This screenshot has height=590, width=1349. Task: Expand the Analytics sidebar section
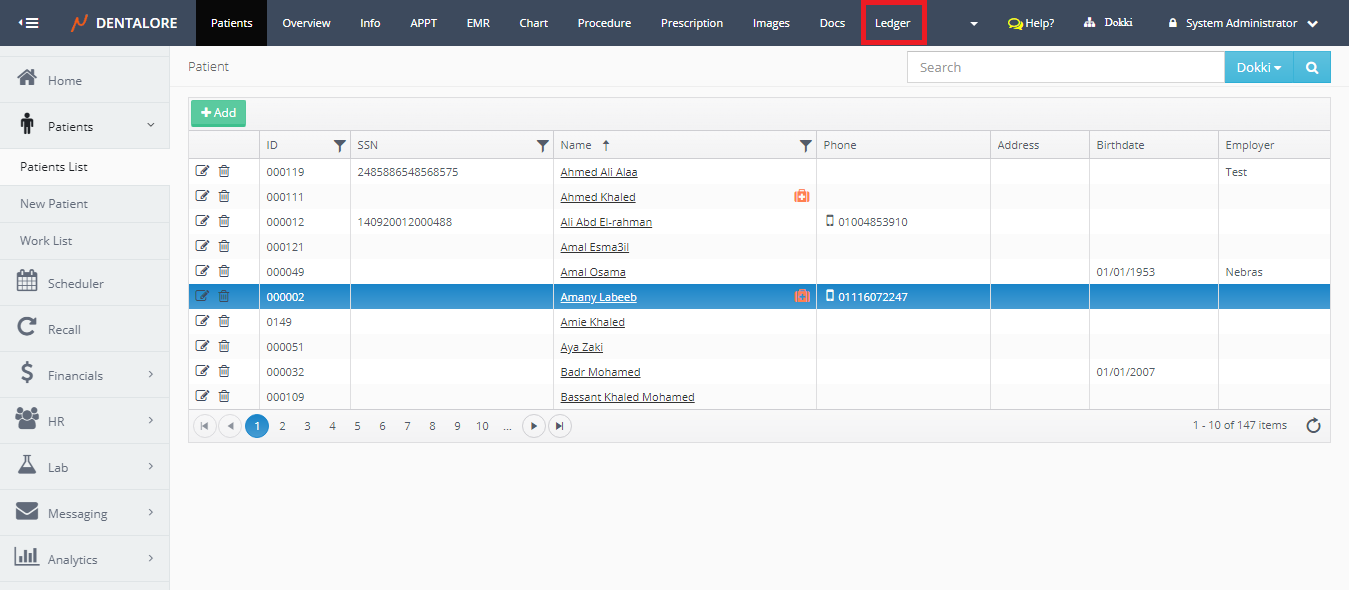pos(84,559)
